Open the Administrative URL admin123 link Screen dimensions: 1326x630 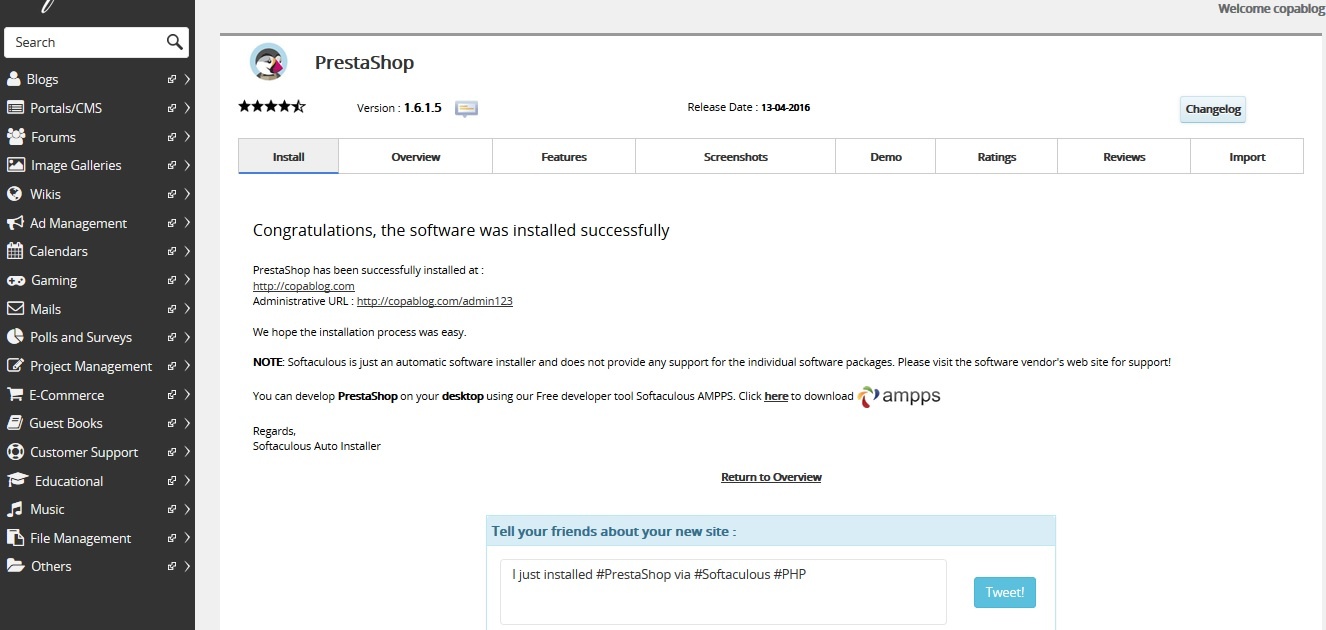(x=434, y=301)
